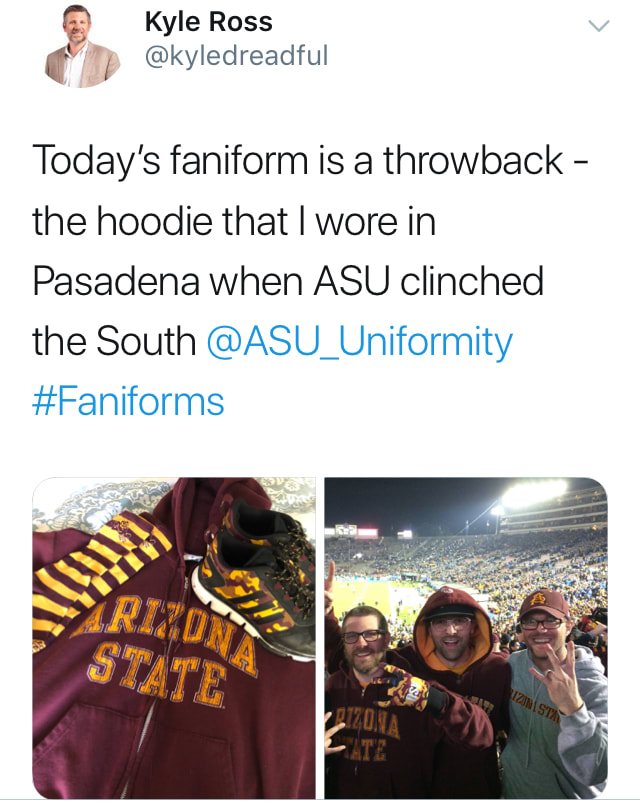
Task: Click the word ASU in the tweet body
Action: click(351, 281)
